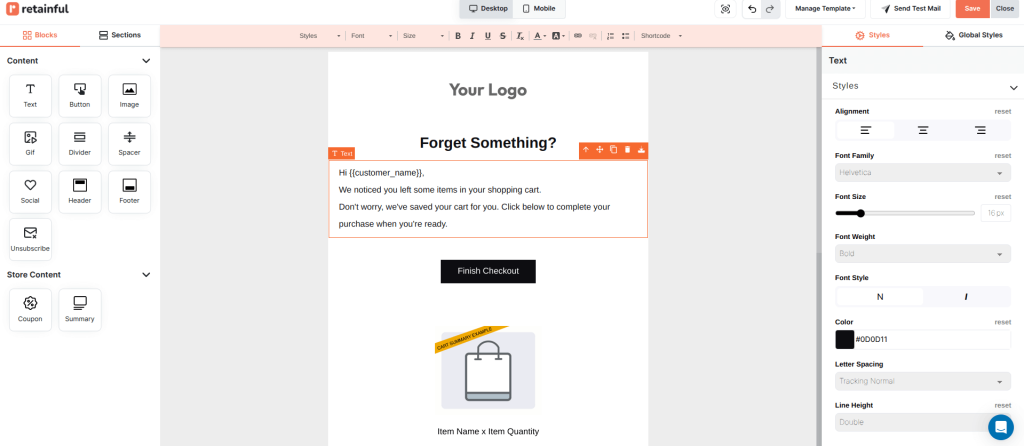The width and height of the screenshot is (1024, 446).
Task: Open the Shortcode dropdown
Action: [x=661, y=36]
